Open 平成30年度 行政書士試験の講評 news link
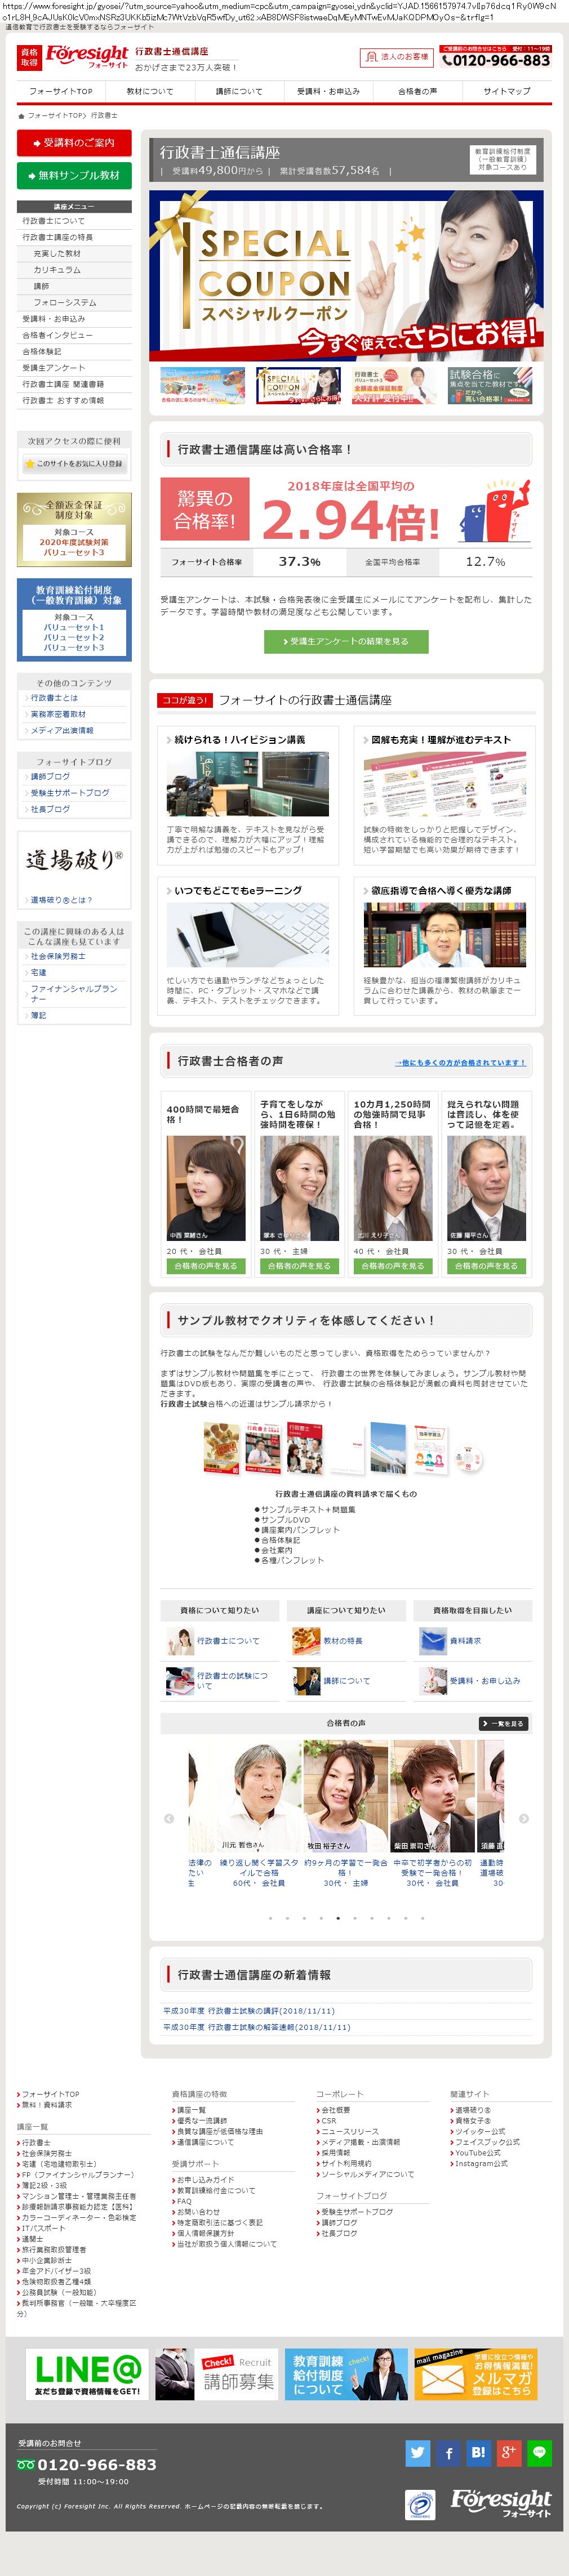This screenshot has height=2576, width=569. [249, 2010]
